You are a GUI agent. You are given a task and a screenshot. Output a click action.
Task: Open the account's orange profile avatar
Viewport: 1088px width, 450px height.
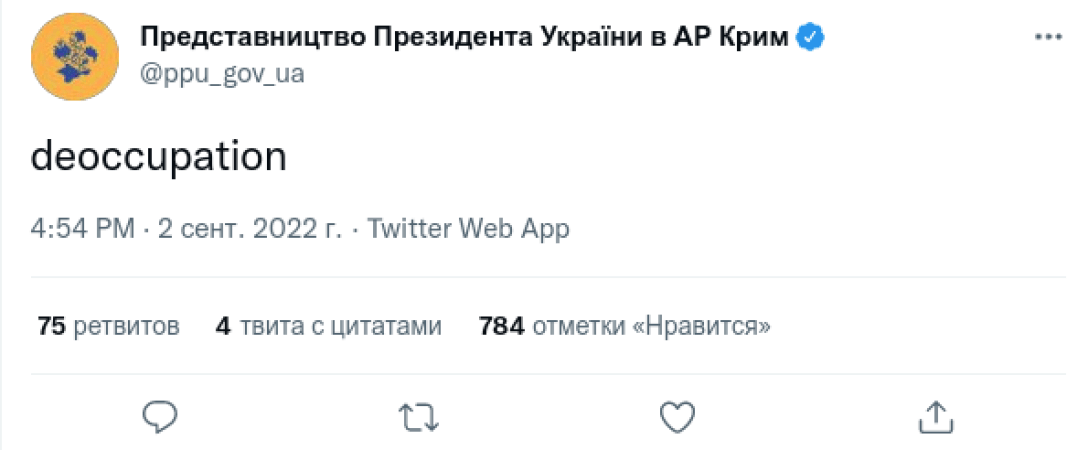73,56
